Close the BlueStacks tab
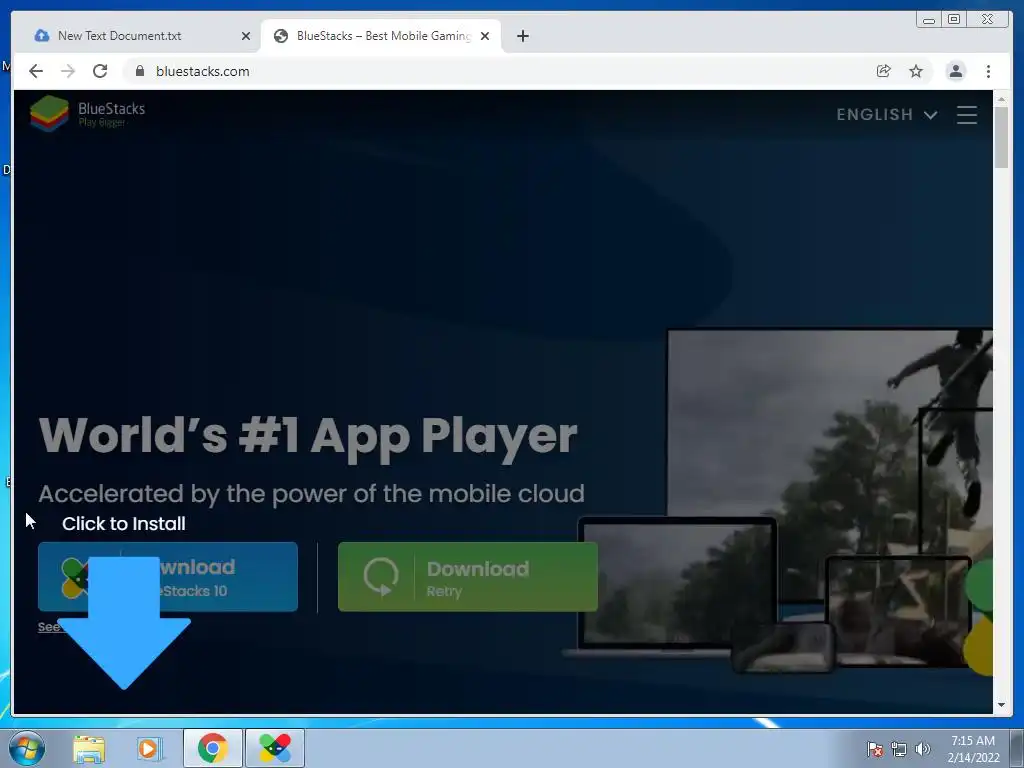Viewport: 1024px width, 768px height. click(485, 36)
